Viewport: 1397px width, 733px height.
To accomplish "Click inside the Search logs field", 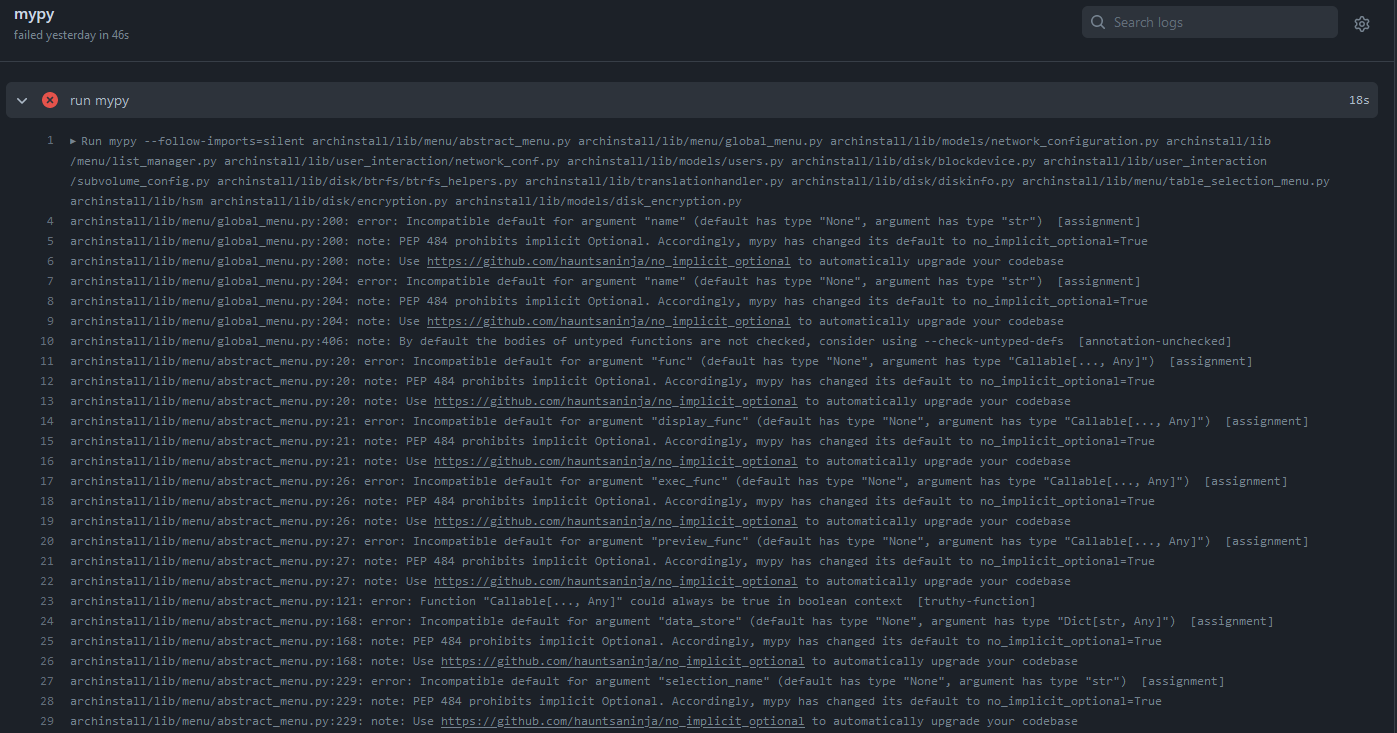I will [x=1210, y=21].
